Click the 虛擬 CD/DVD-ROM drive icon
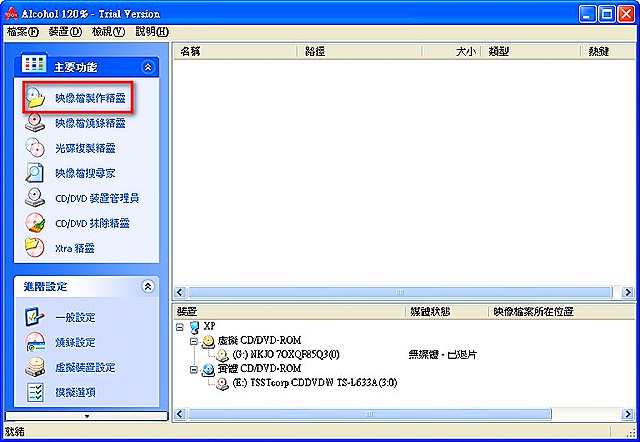640x442 pixels. click(x=208, y=341)
